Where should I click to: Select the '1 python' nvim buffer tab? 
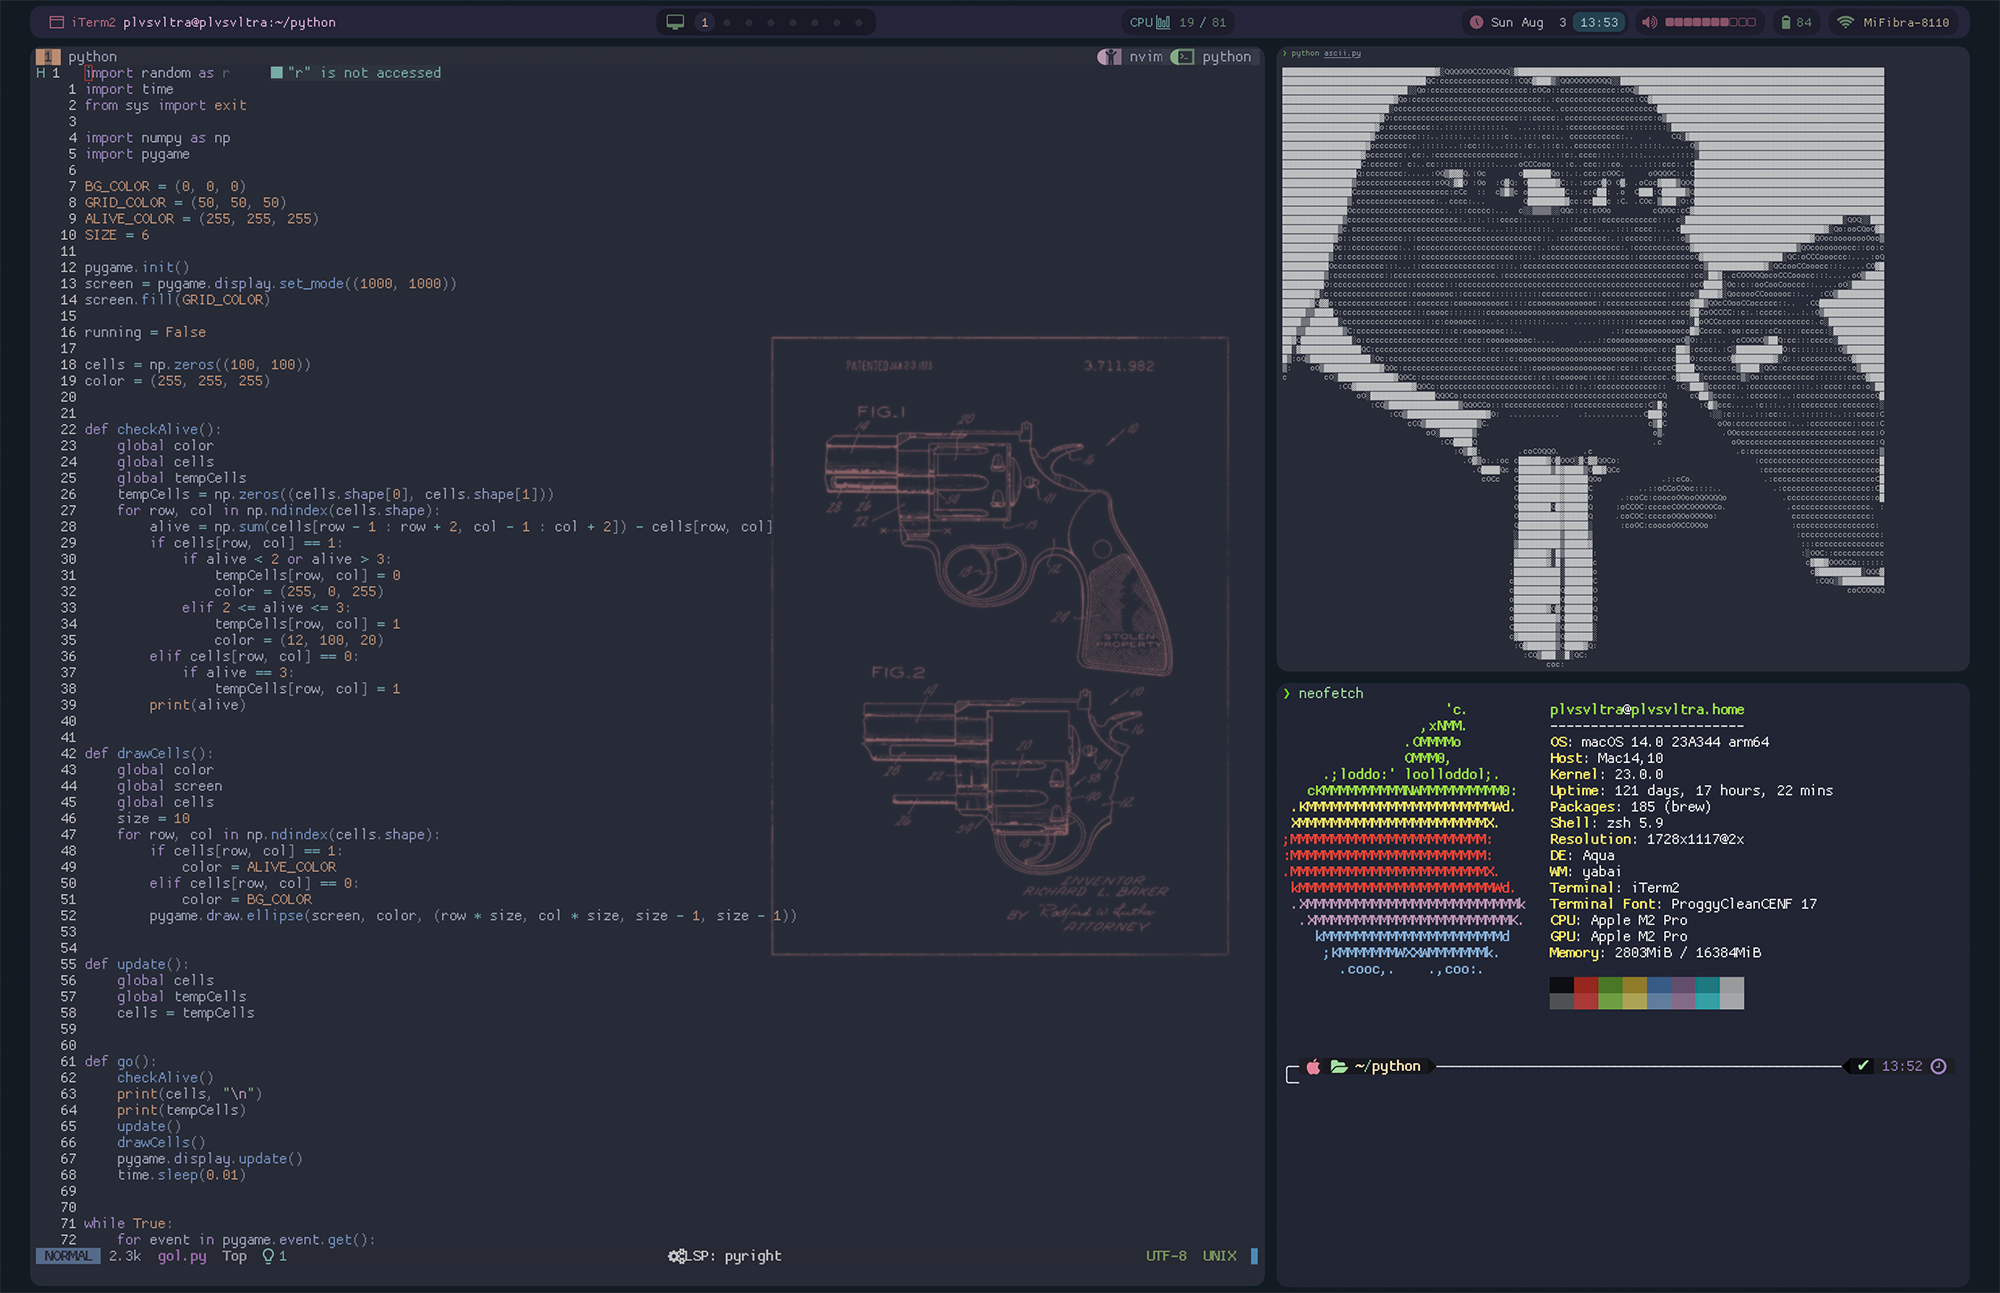coord(77,57)
